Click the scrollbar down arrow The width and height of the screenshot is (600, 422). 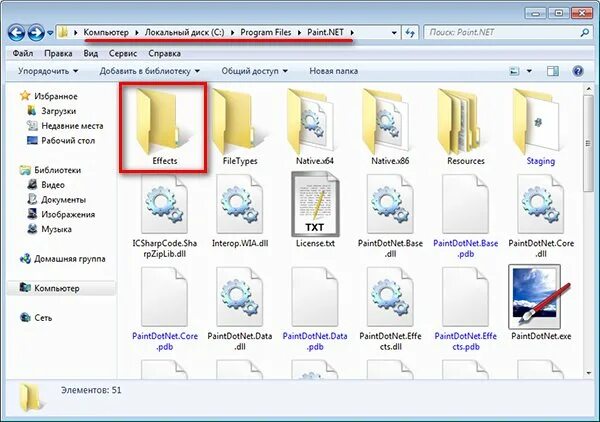(589, 373)
